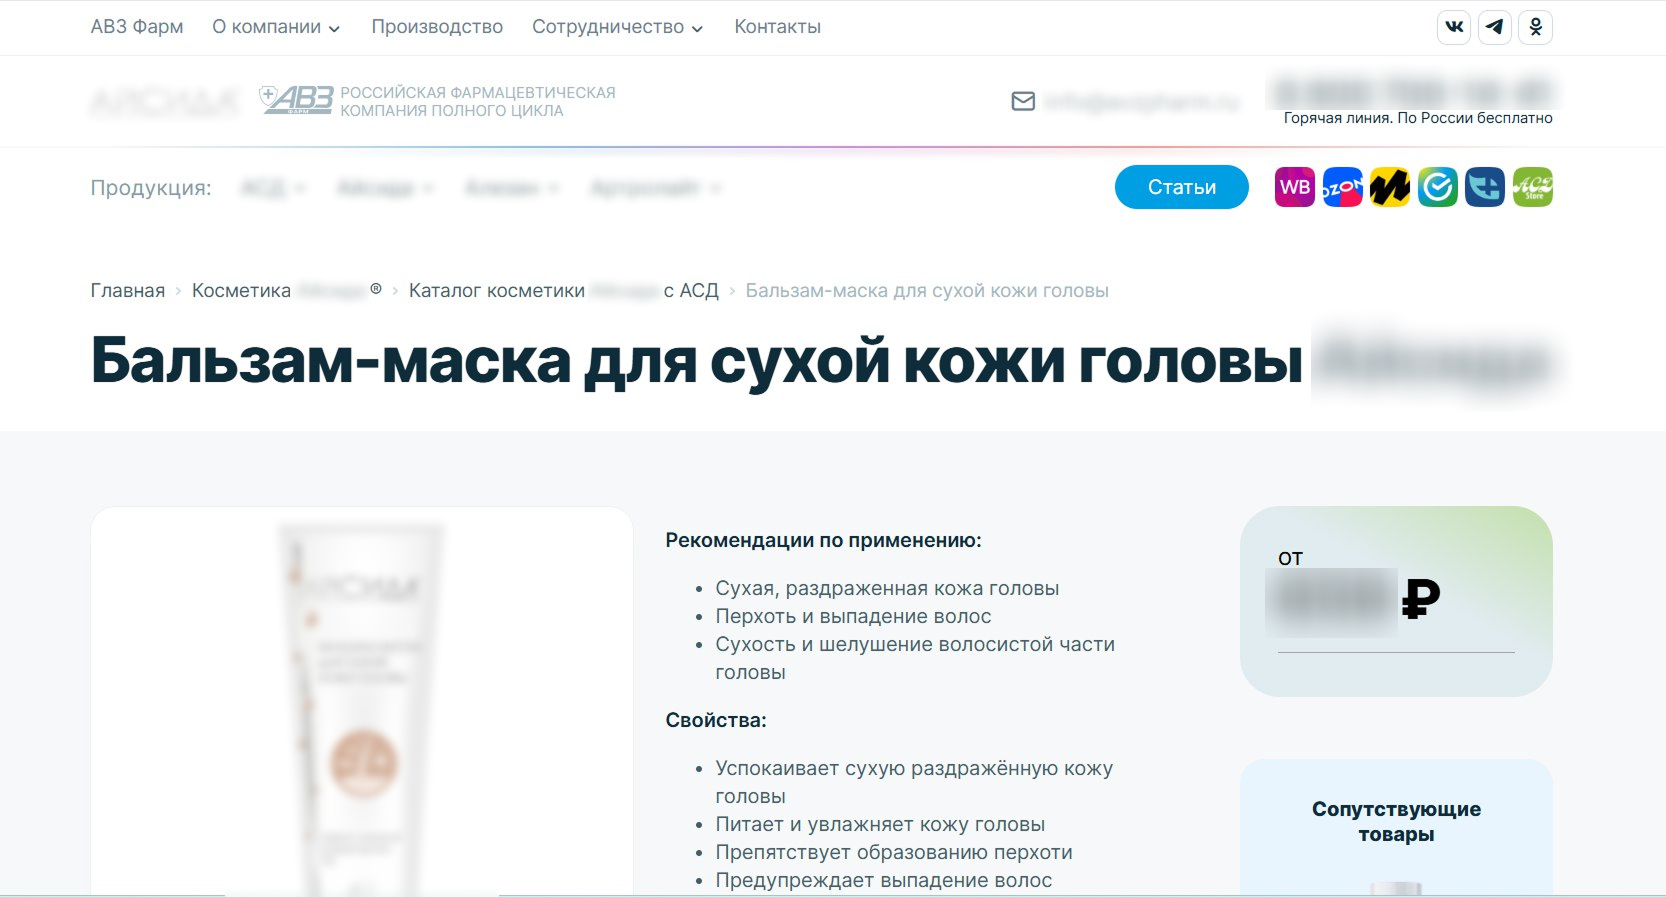Open the green checkmark marketplace icon
Image resolution: width=1666 pixels, height=897 pixels.
(1437, 187)
